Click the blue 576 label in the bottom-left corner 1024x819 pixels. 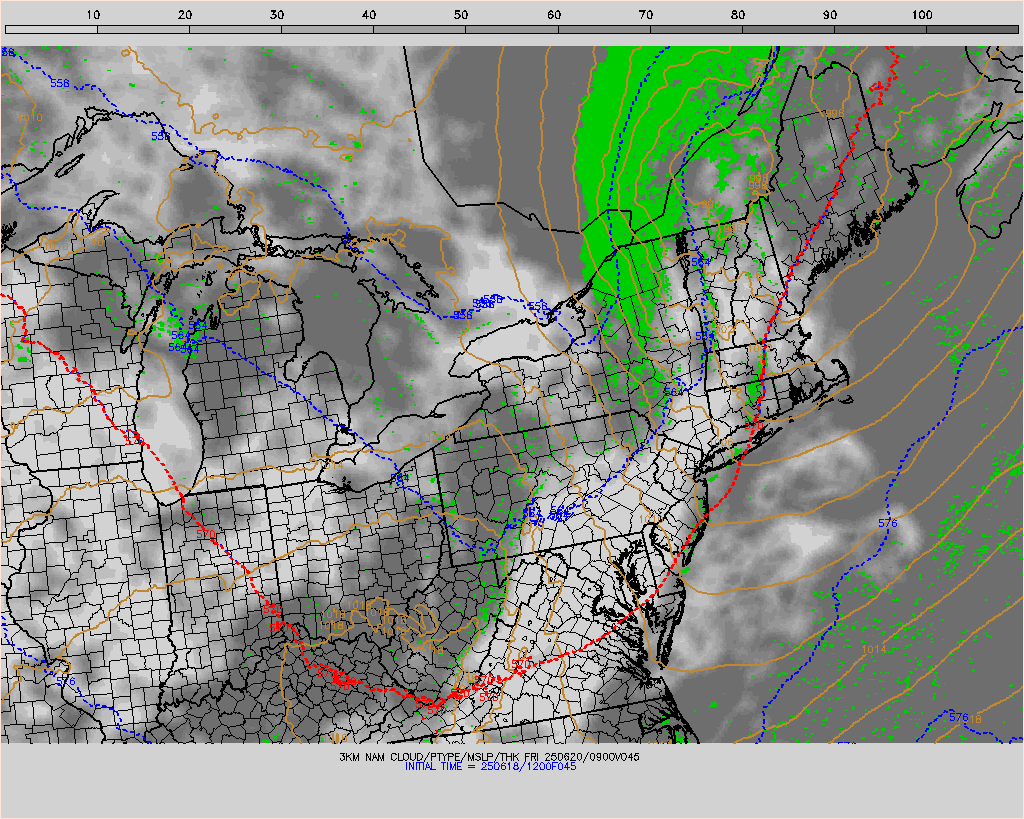point(66,681)
